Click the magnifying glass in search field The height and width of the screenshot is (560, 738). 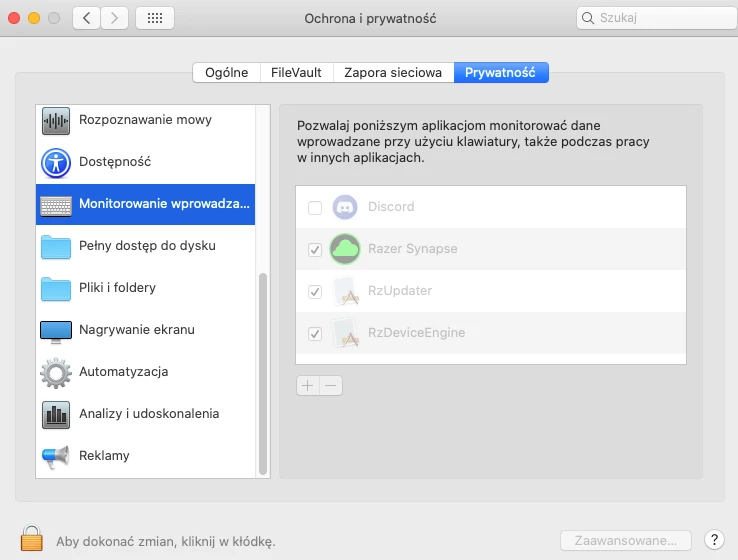(587, 18)
